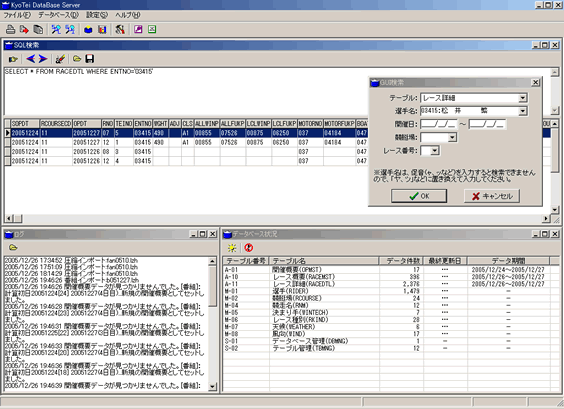Click the printer icon in main toolbar

click(10, 29)
